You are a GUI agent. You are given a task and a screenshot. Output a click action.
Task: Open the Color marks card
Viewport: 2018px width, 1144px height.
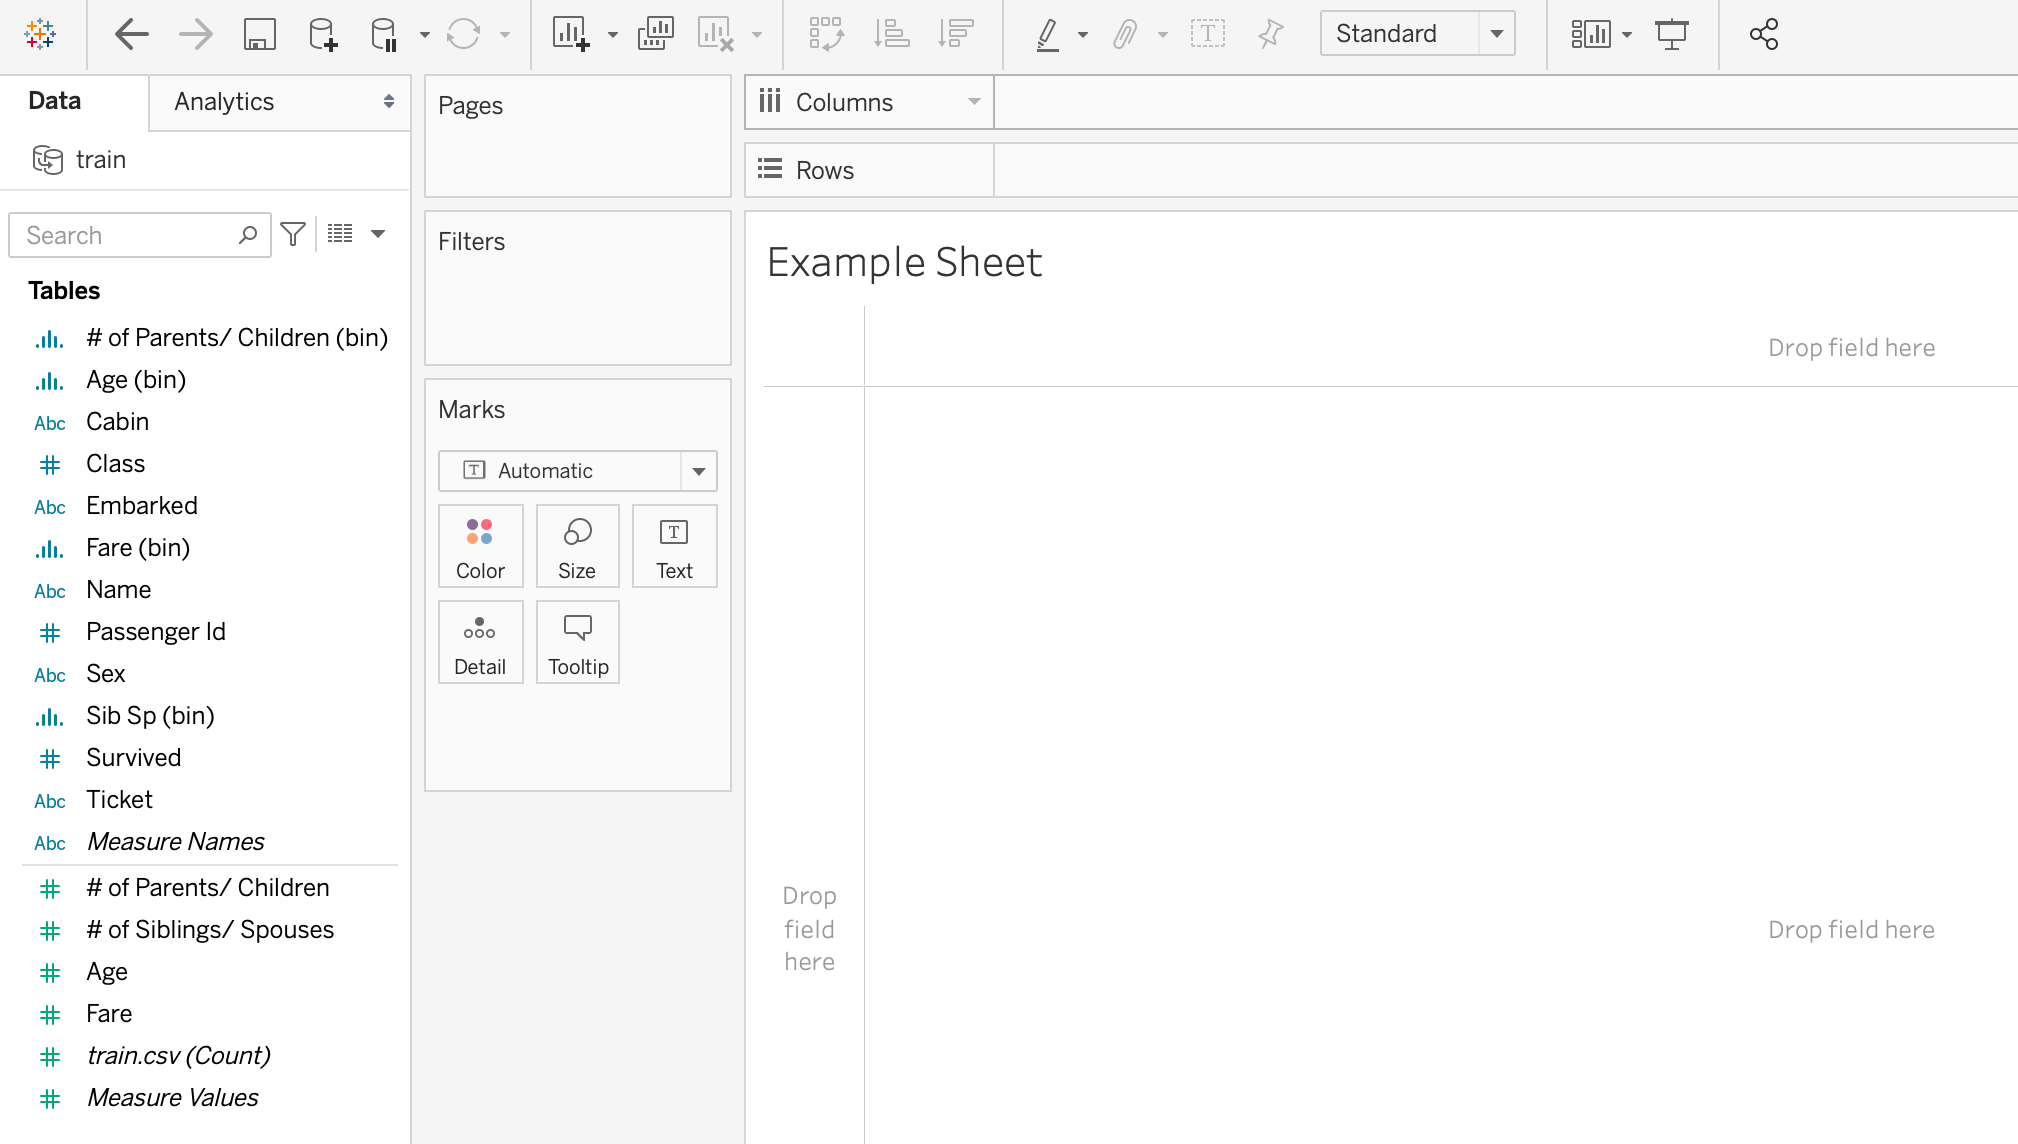[x=480, y=546]
